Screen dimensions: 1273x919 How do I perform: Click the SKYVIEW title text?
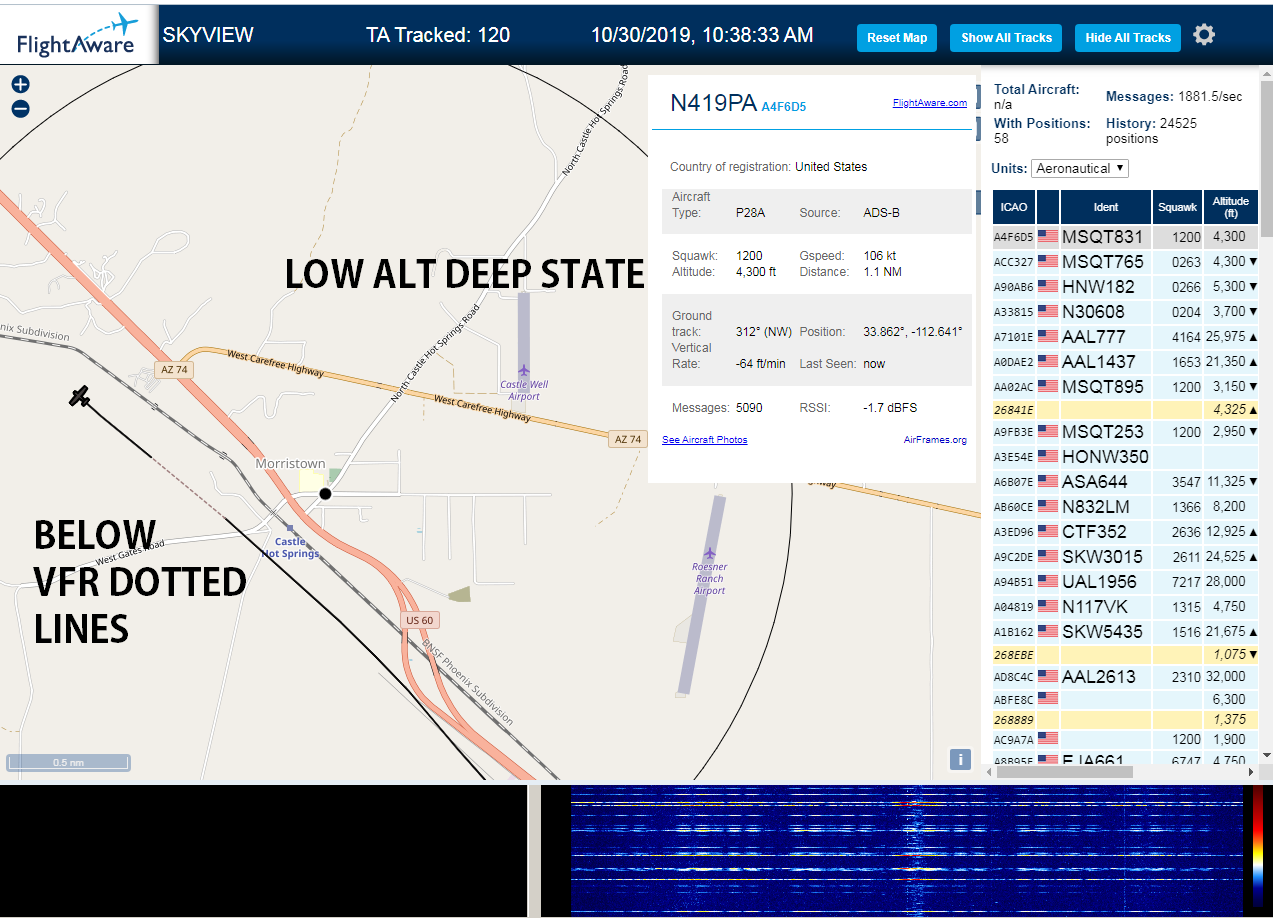point(208,35)
